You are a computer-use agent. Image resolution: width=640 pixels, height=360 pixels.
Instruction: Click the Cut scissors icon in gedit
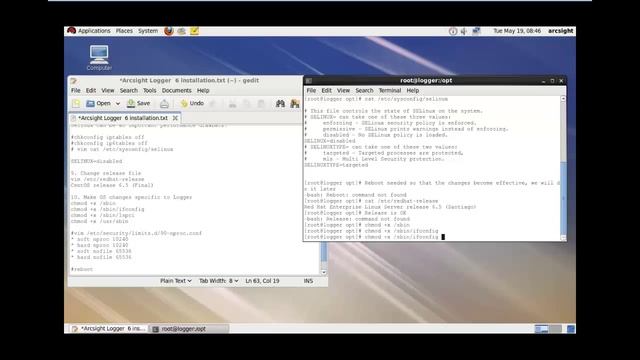click(x=232, y=104)
